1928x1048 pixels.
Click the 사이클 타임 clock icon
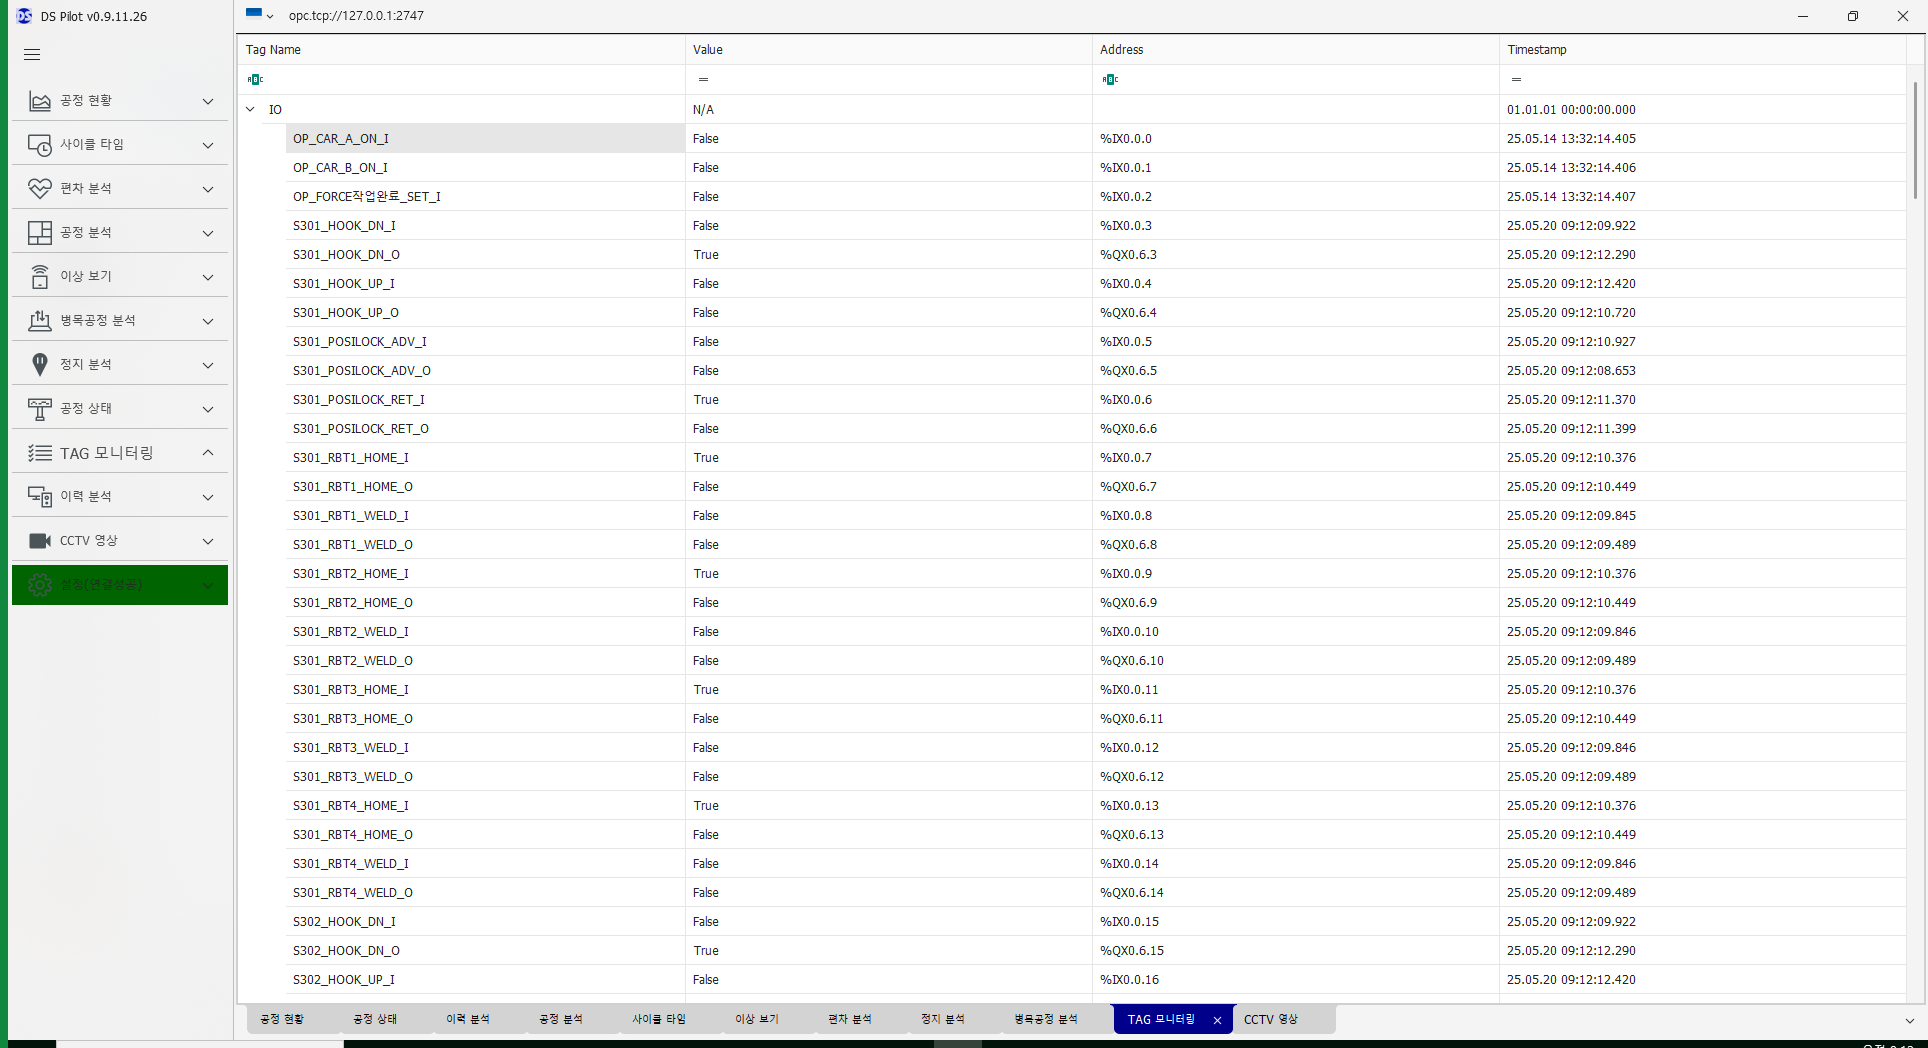pyautogui.click(x=40, y=145)
